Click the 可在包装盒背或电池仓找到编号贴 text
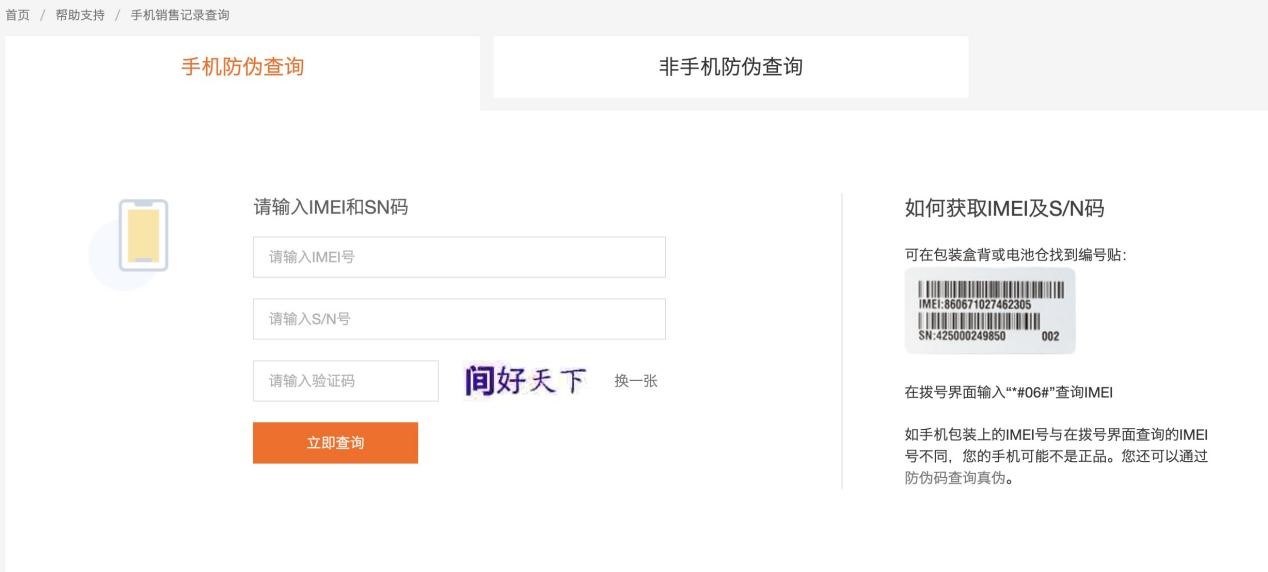 [x=1015, y=255]
